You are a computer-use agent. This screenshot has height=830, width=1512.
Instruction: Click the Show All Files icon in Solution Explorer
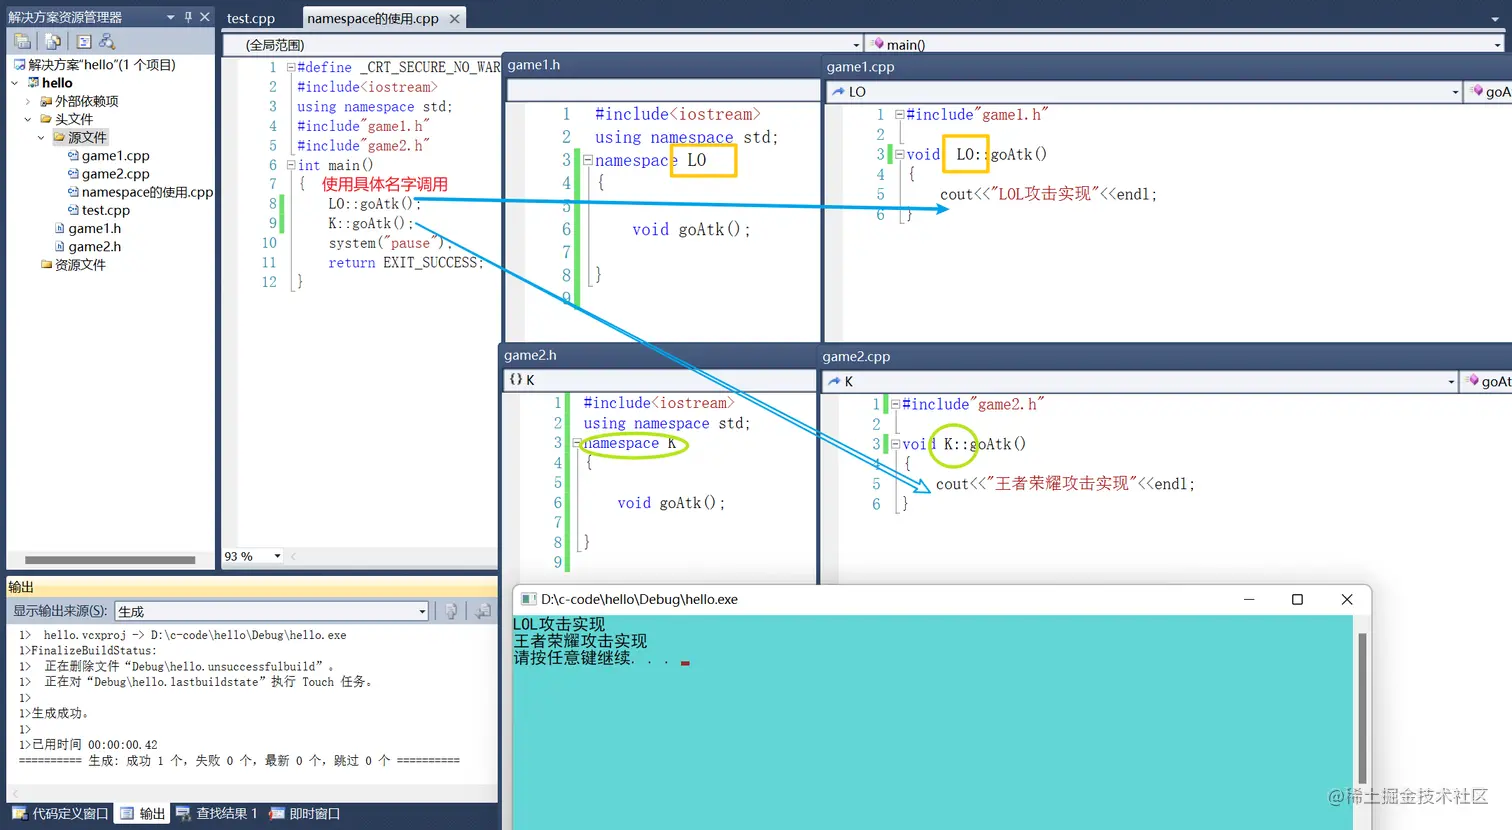(53, 41)
